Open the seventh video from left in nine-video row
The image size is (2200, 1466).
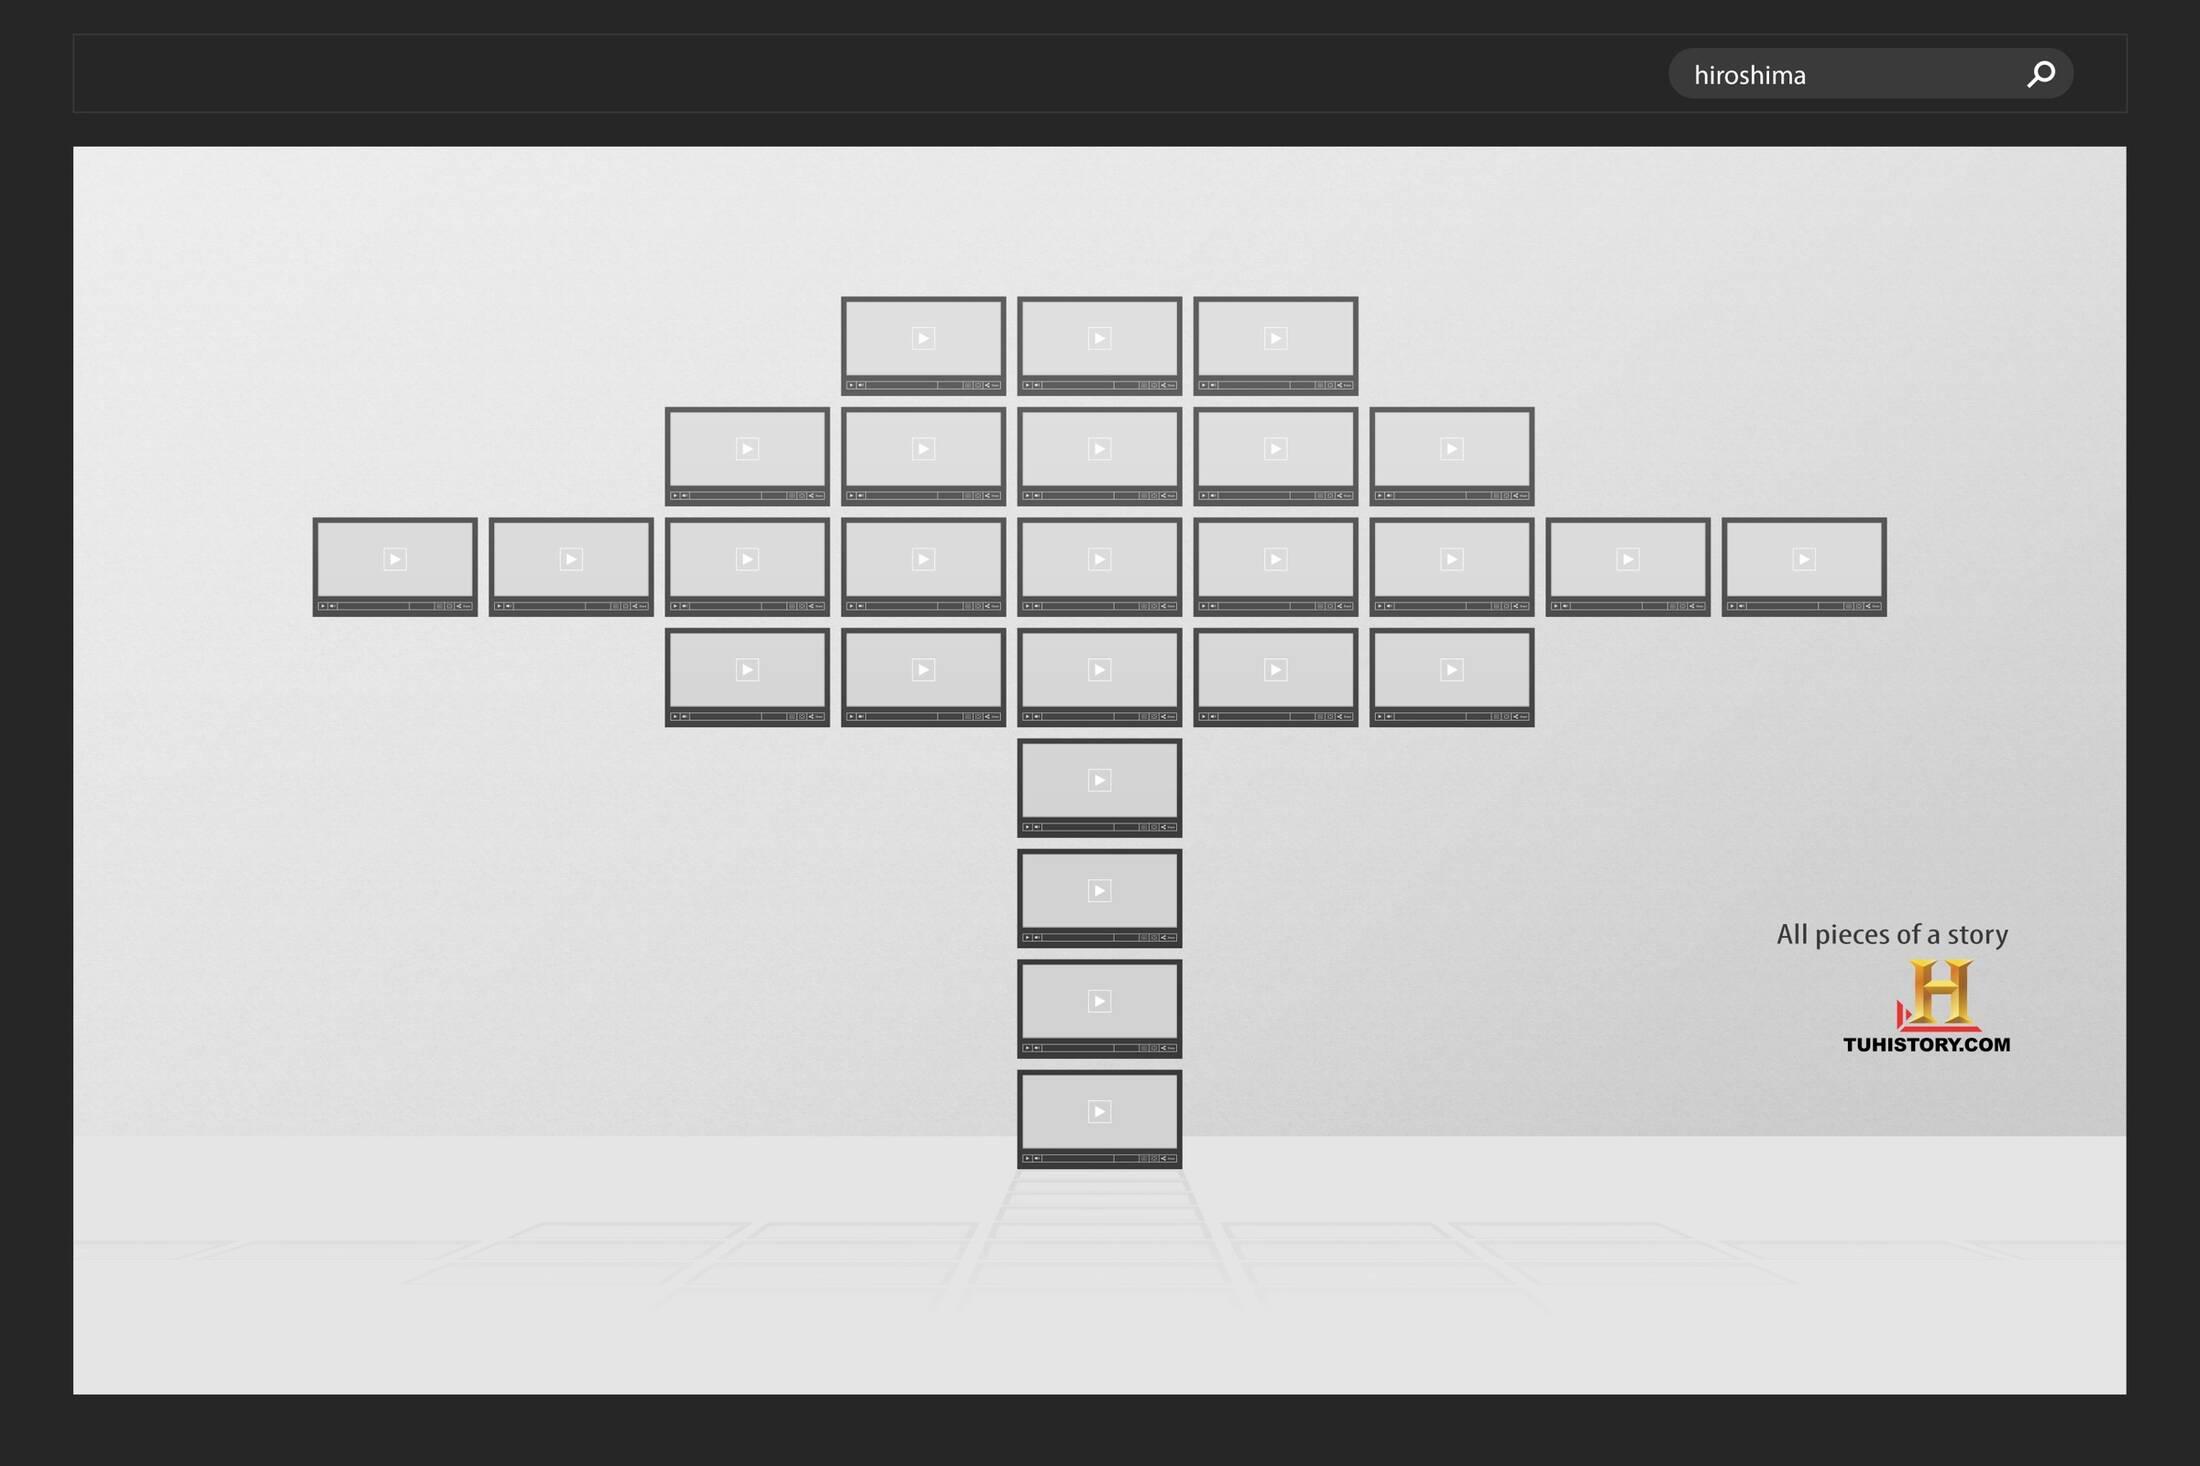(1451, 566)
